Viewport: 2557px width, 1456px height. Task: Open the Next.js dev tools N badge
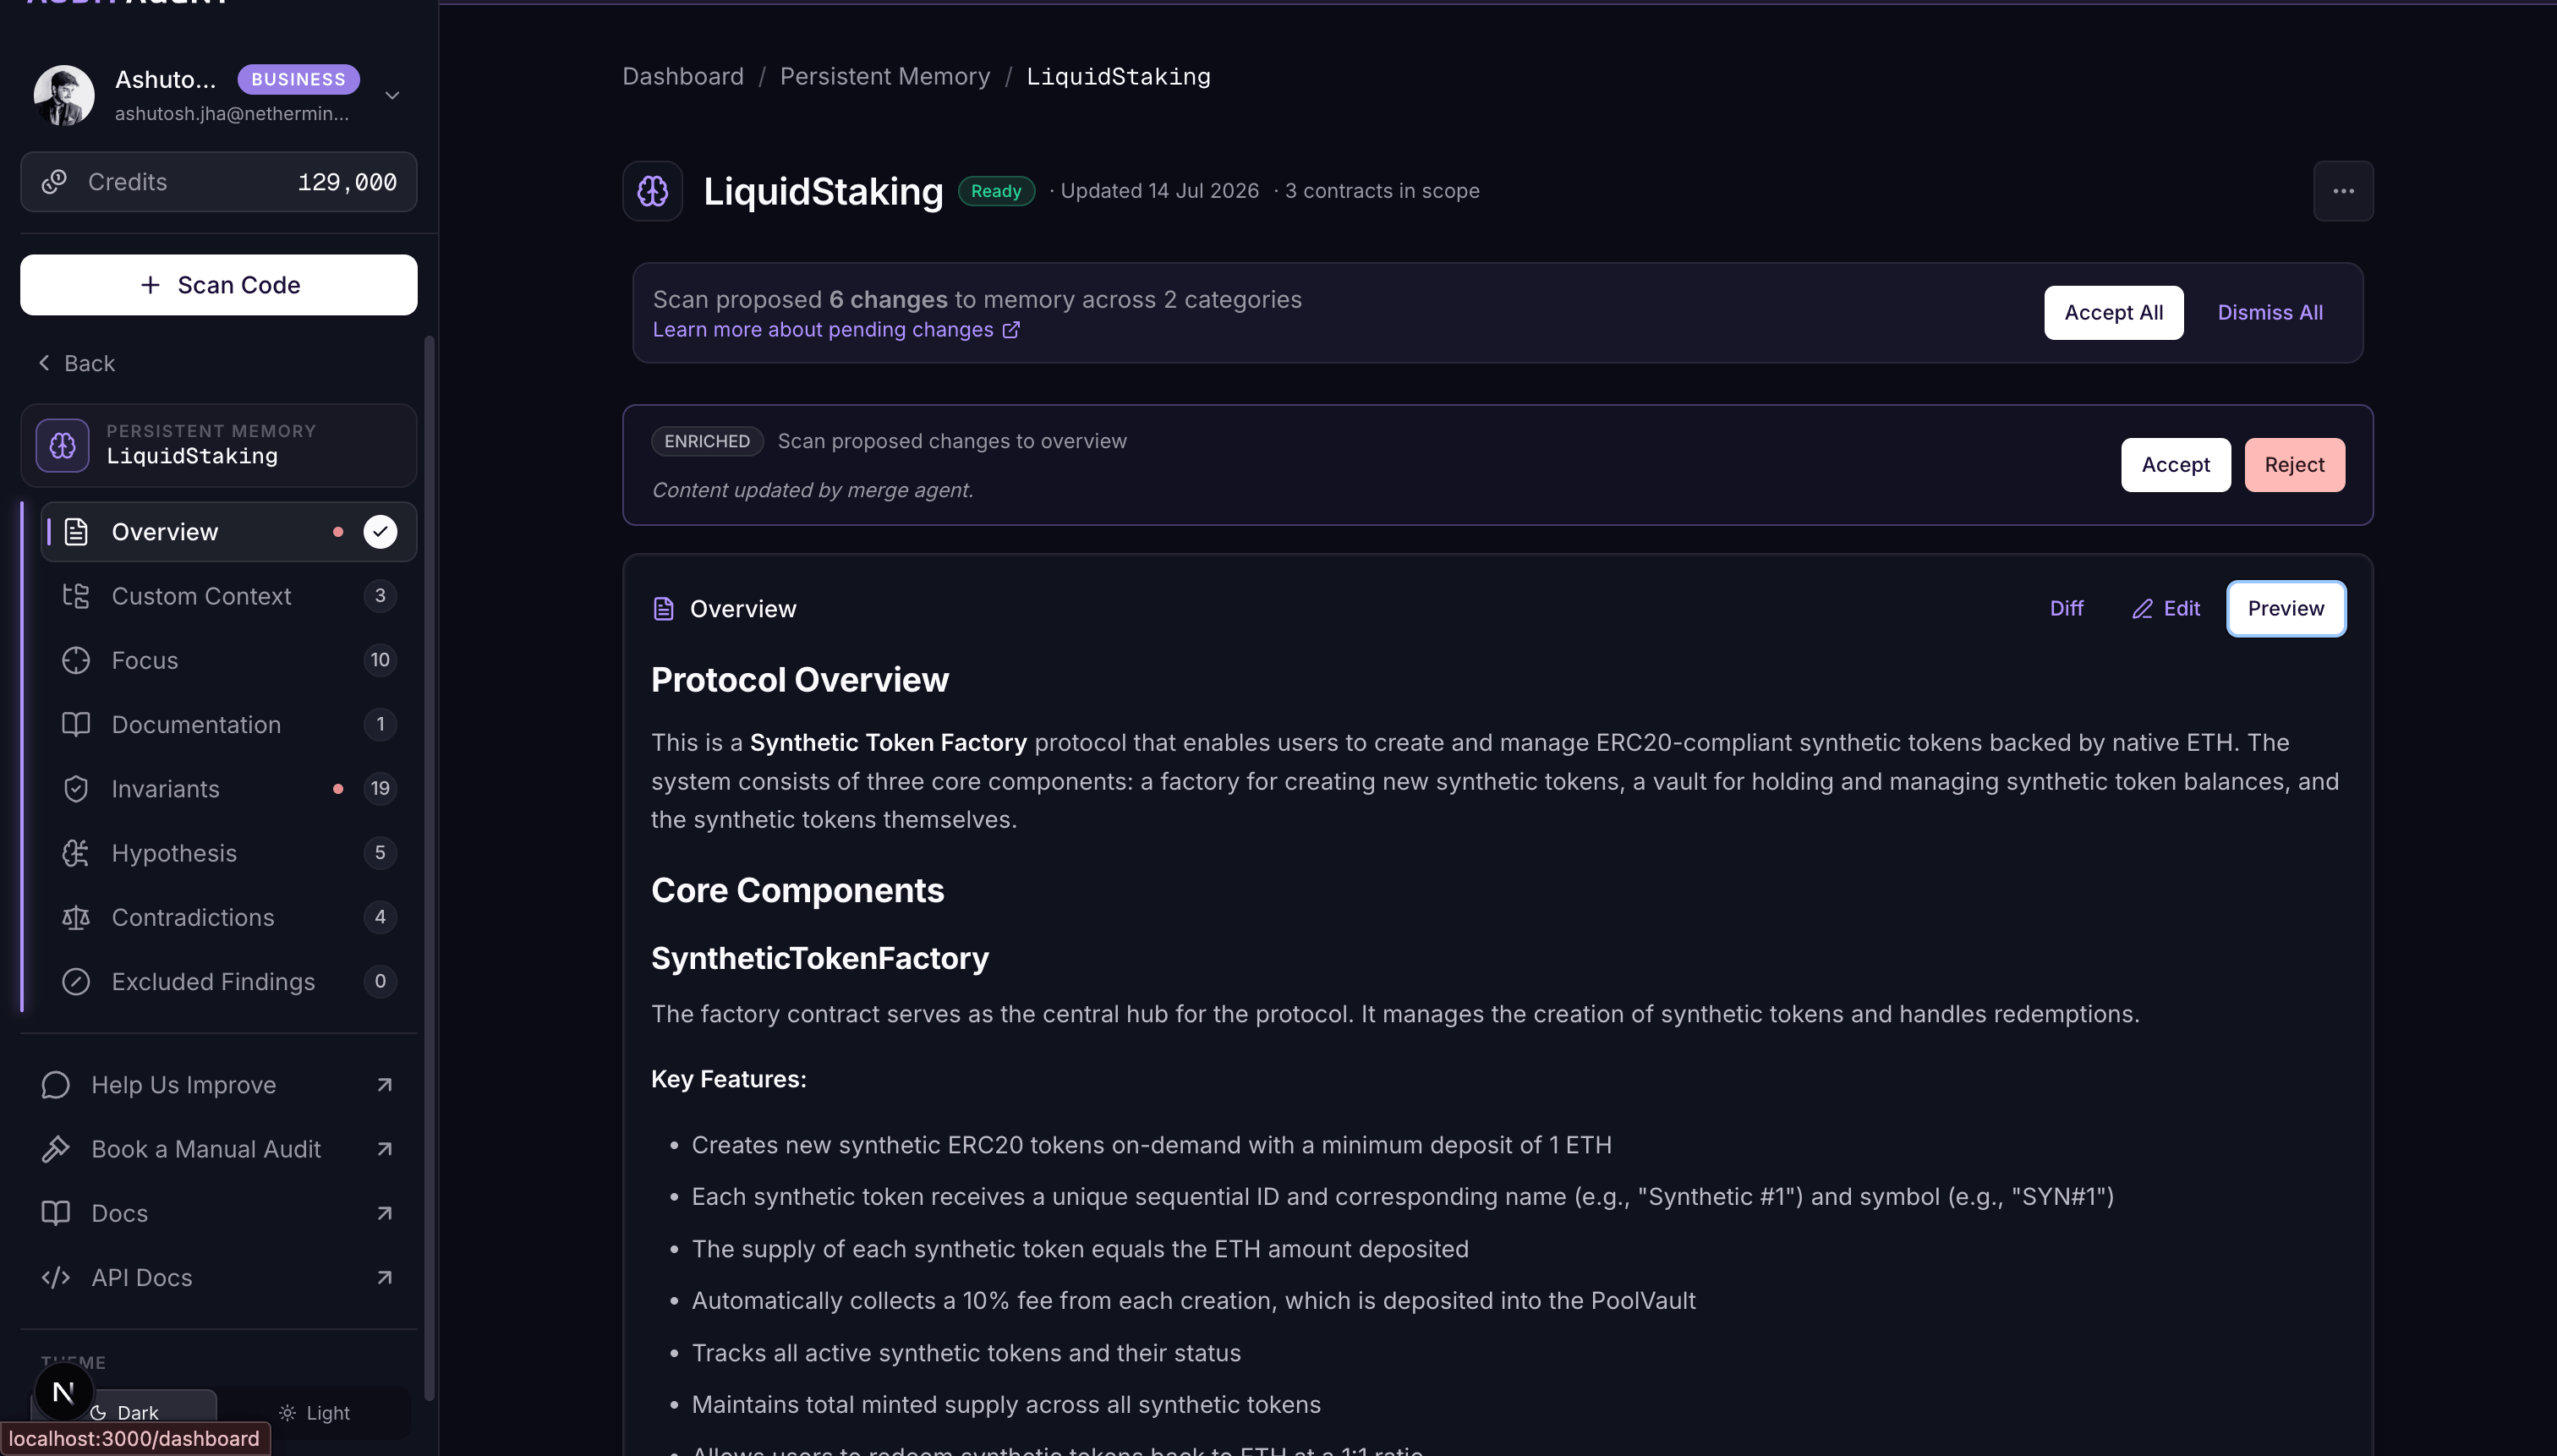[x=63, y=1391]
